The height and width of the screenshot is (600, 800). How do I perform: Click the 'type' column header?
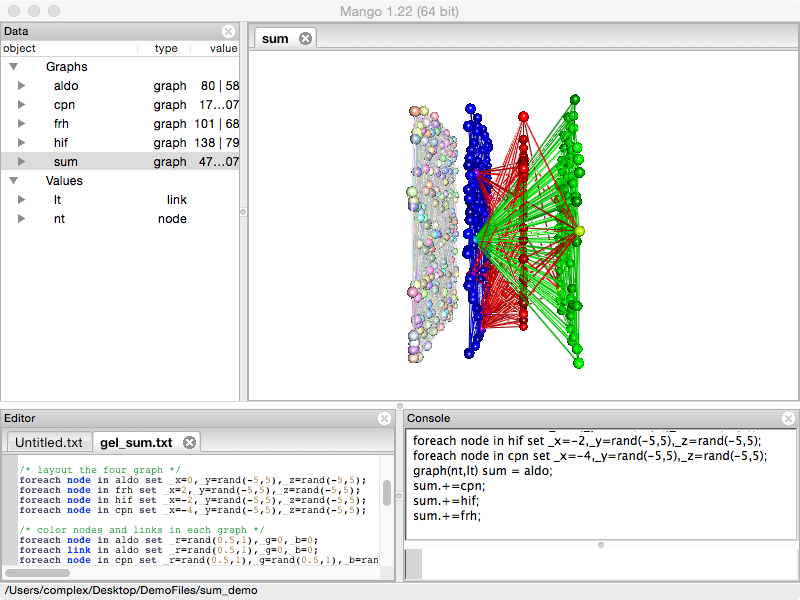coord(166,48)
